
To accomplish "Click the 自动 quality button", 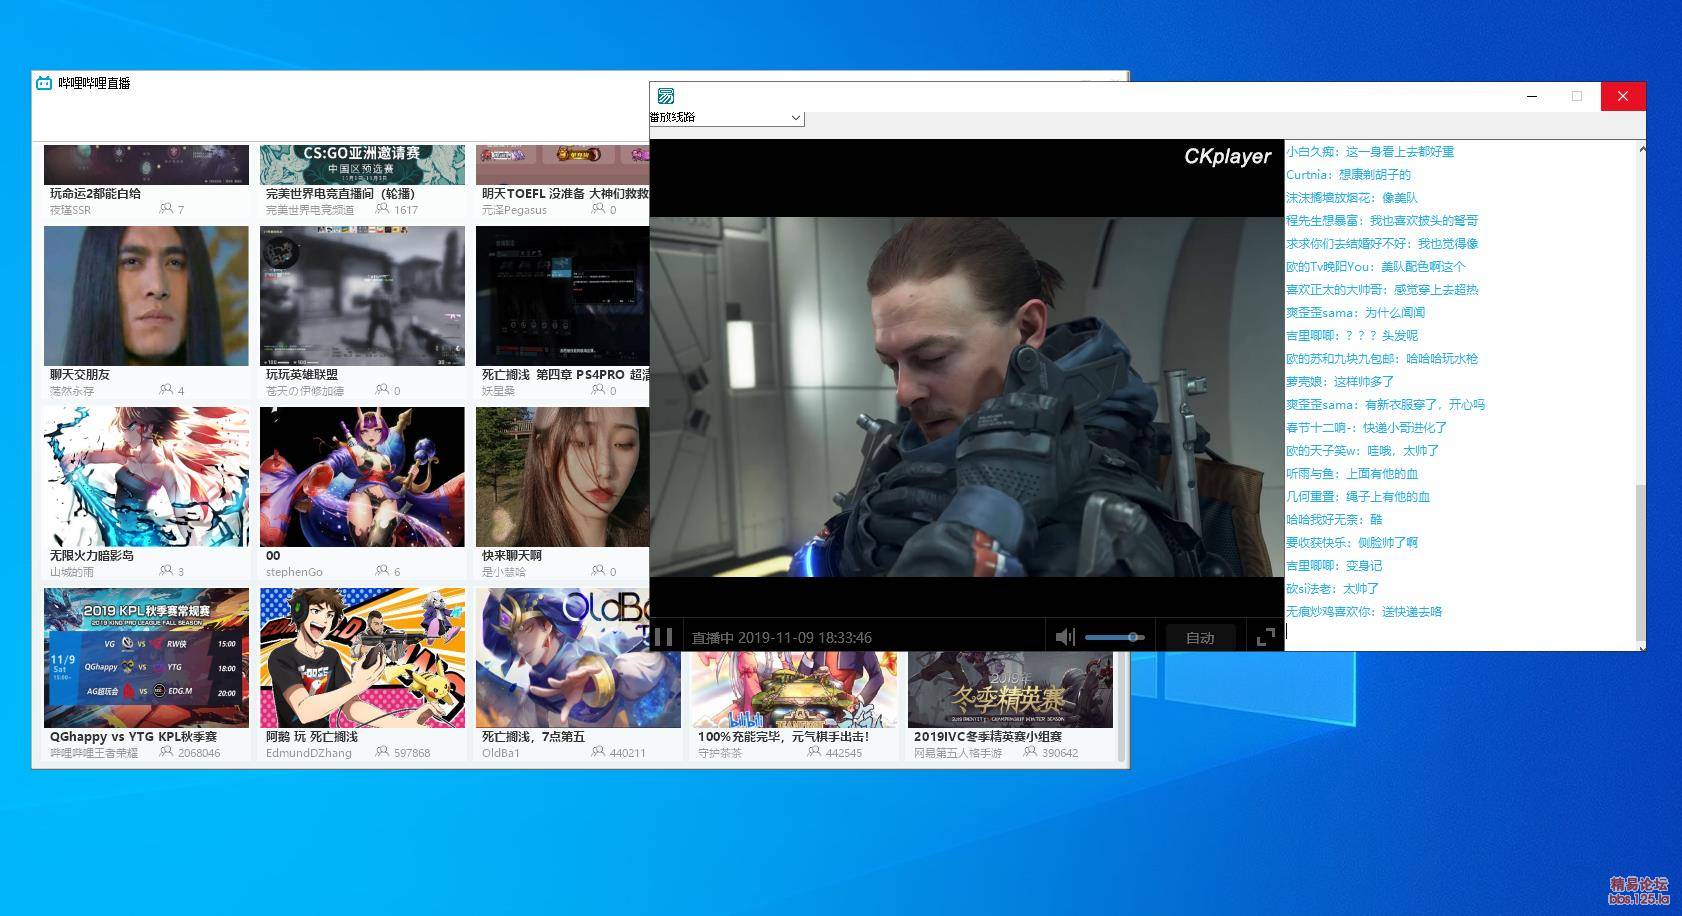I will [1200, 637].
